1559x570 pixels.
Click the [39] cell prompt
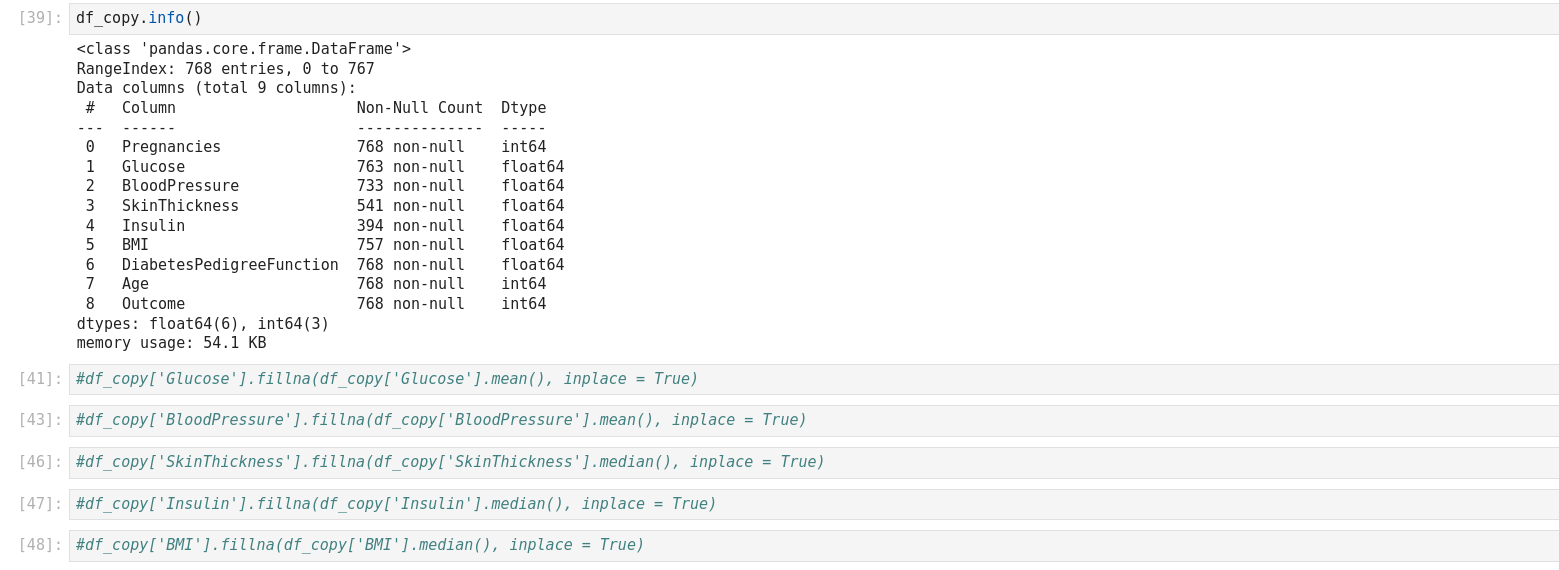(40, 18)
